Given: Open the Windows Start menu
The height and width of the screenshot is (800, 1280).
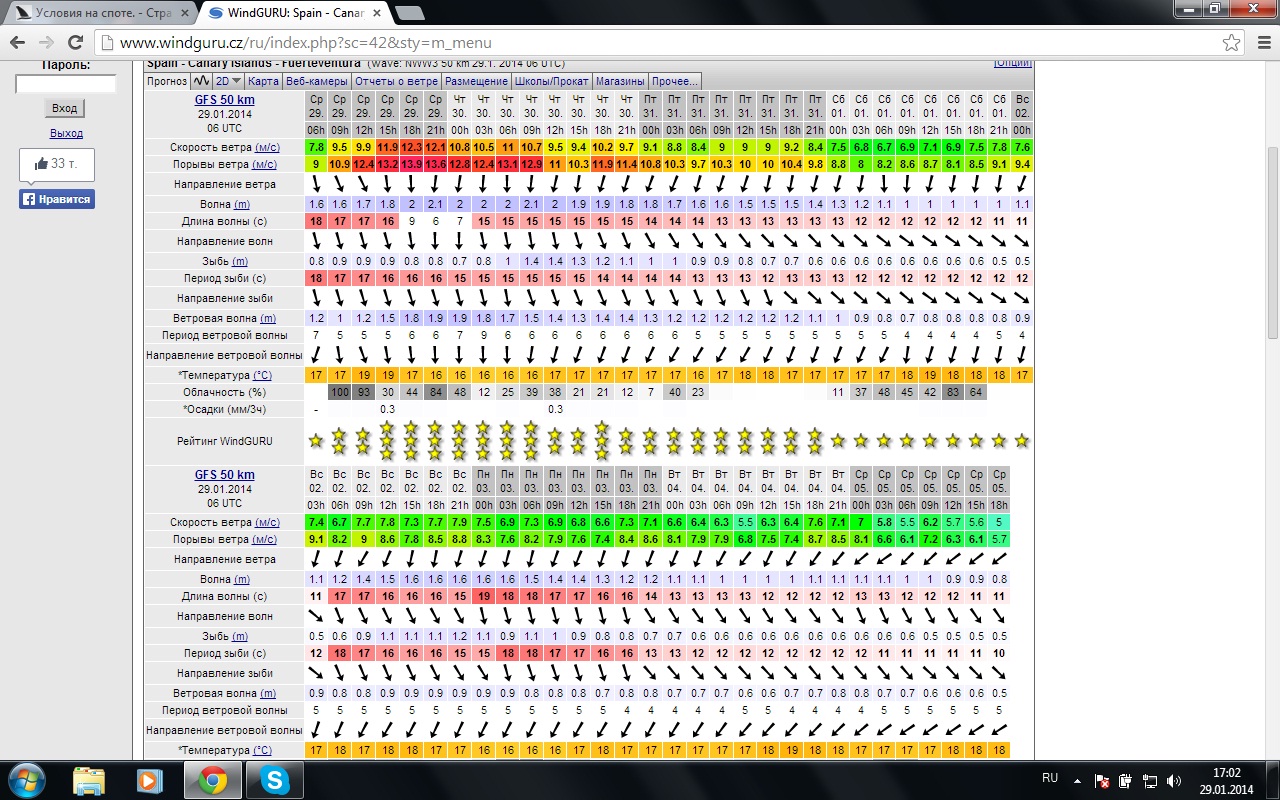Looking at the screenshot, I should [x=26, y=779].
